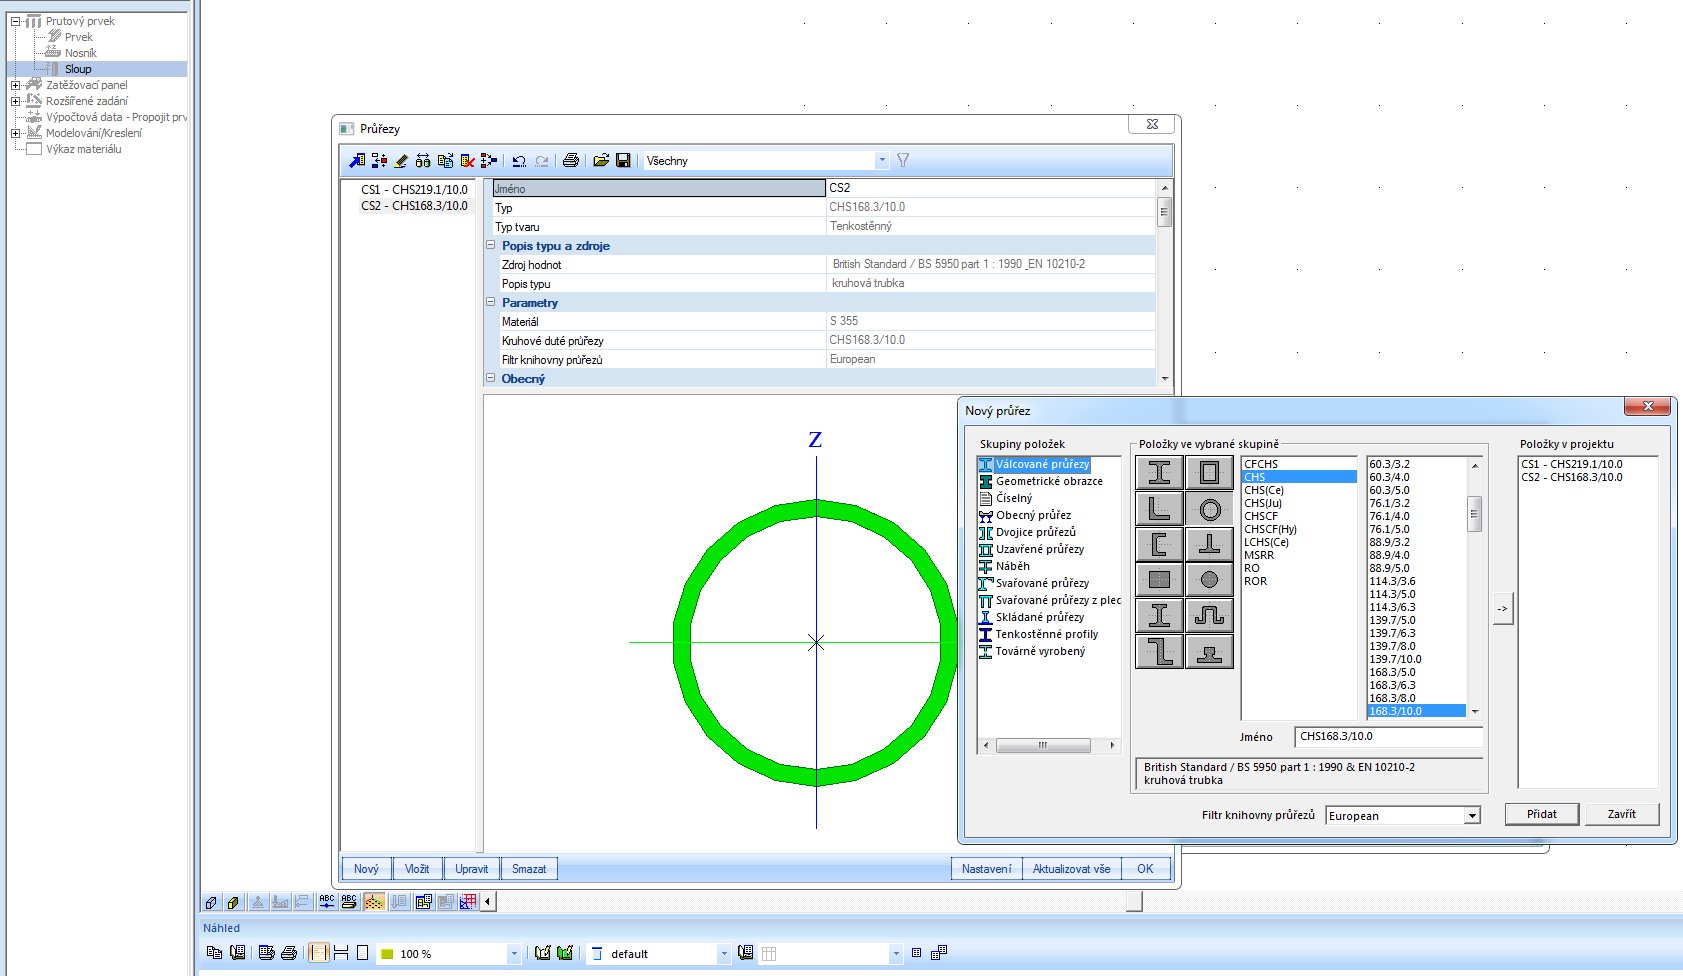Select the L-angle section shape button
The width and height of the screenshot is (1683, 976).
tap(1159, 509)
